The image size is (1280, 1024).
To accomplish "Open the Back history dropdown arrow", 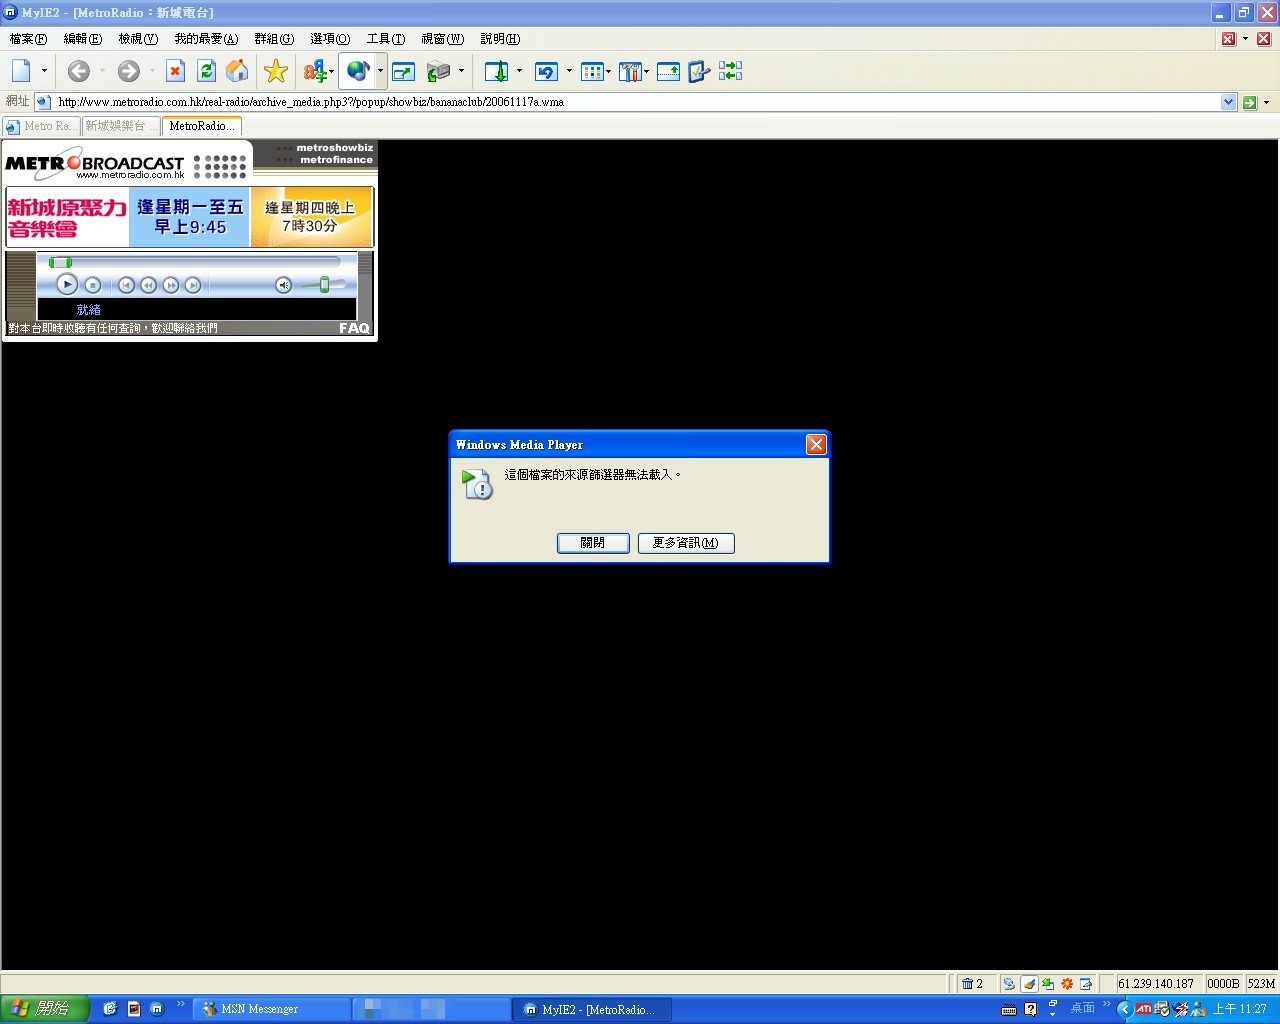I will [102, 71].
